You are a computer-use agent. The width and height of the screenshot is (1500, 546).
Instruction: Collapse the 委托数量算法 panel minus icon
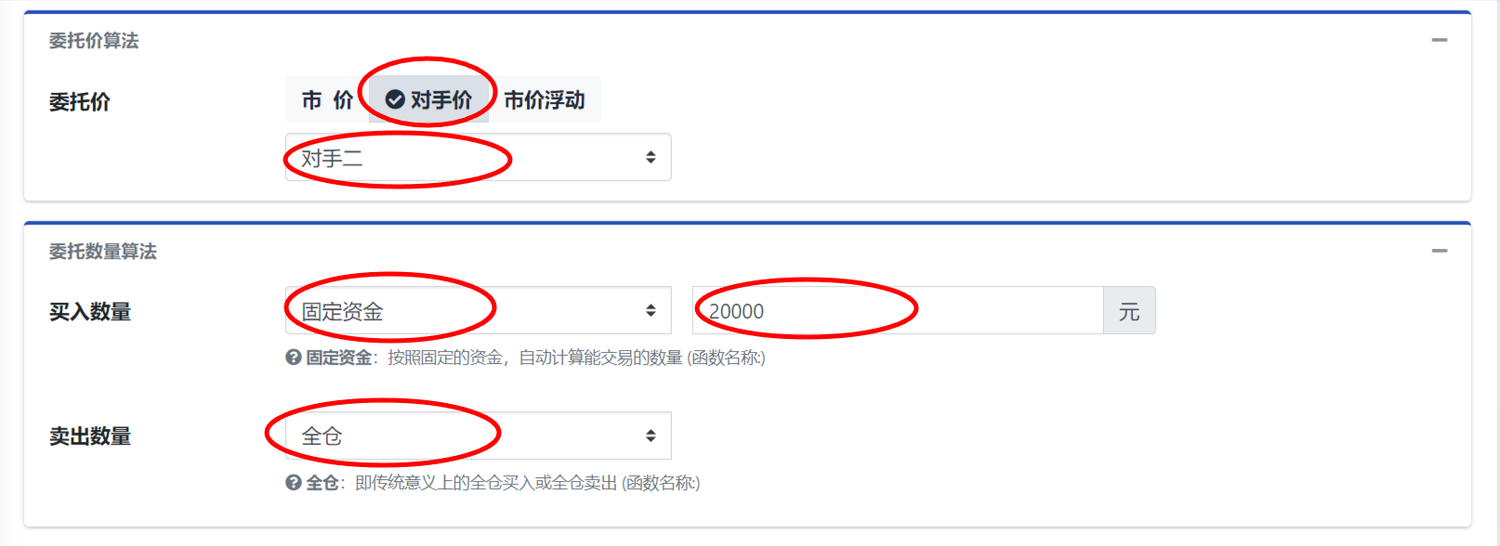[x=1439, y=251]
